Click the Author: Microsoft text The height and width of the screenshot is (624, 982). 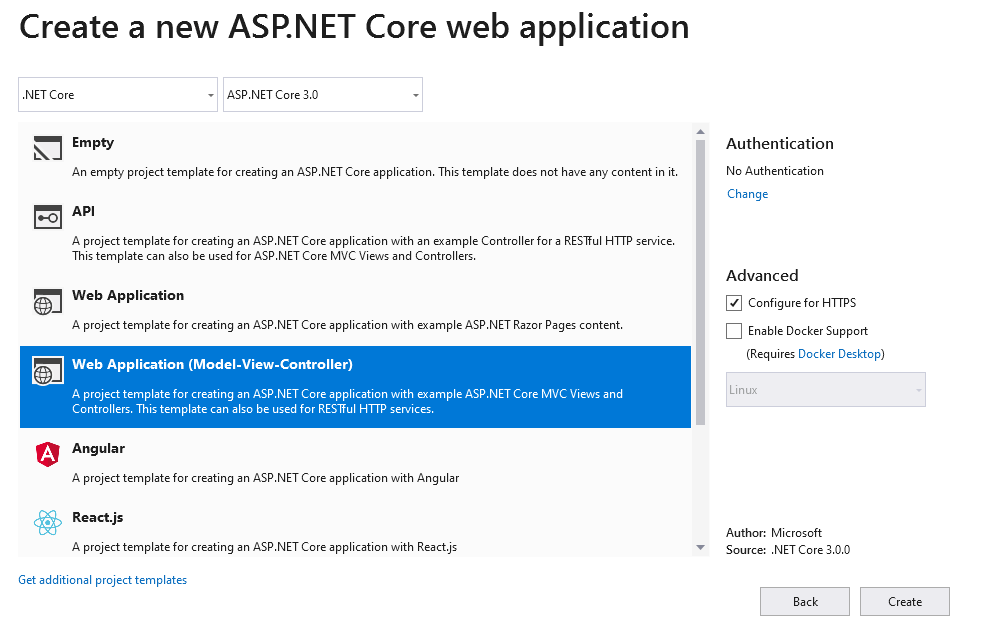click(773, 533)
